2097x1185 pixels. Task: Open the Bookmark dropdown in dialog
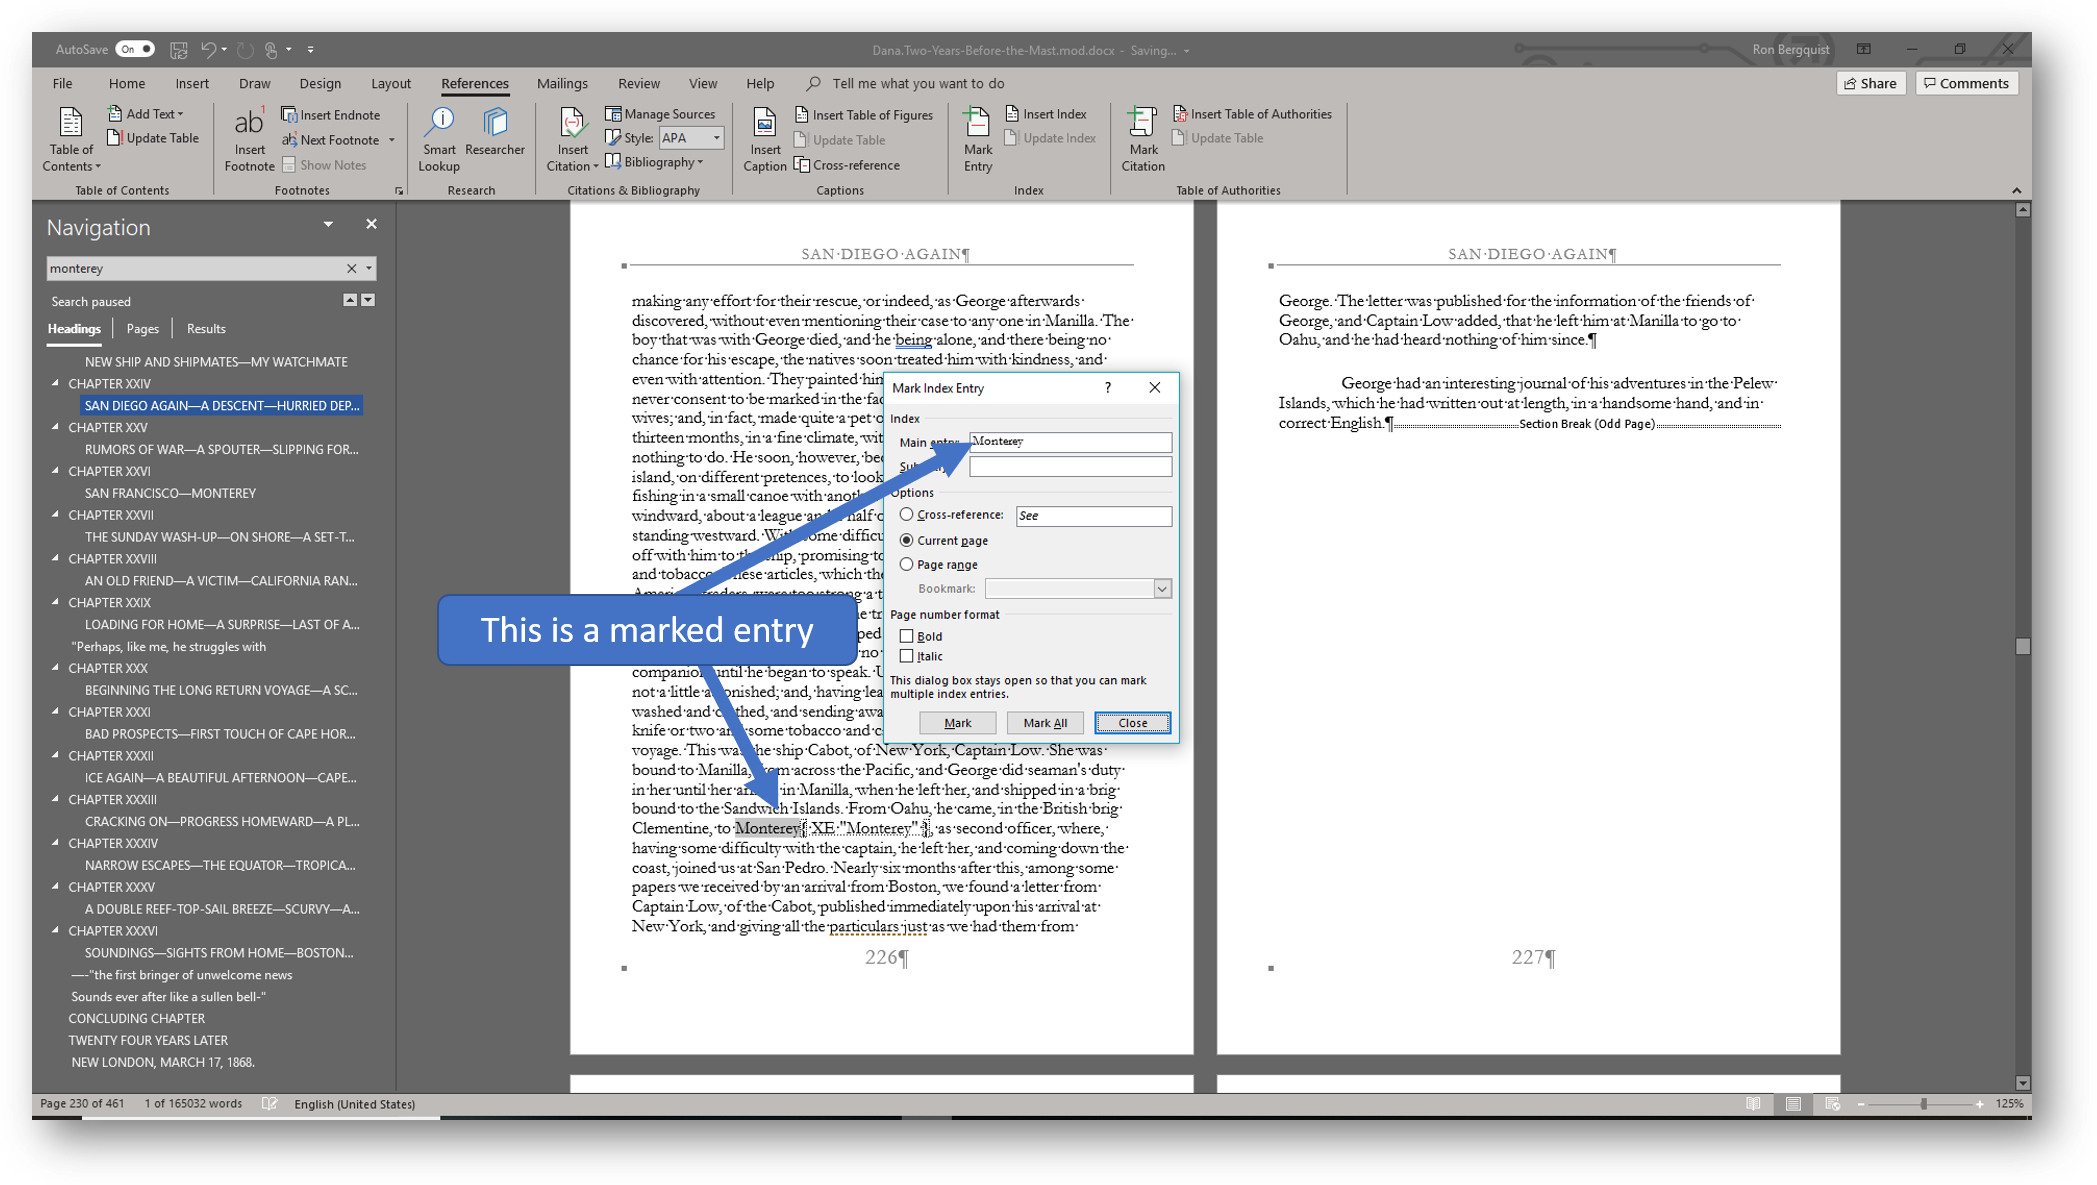(1162, 589)
